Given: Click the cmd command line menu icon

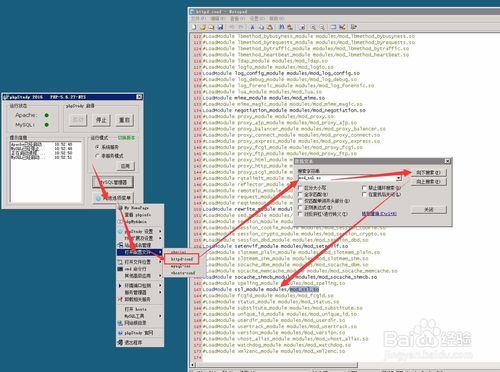Looking at the screenshot, I should pos(120,269).
